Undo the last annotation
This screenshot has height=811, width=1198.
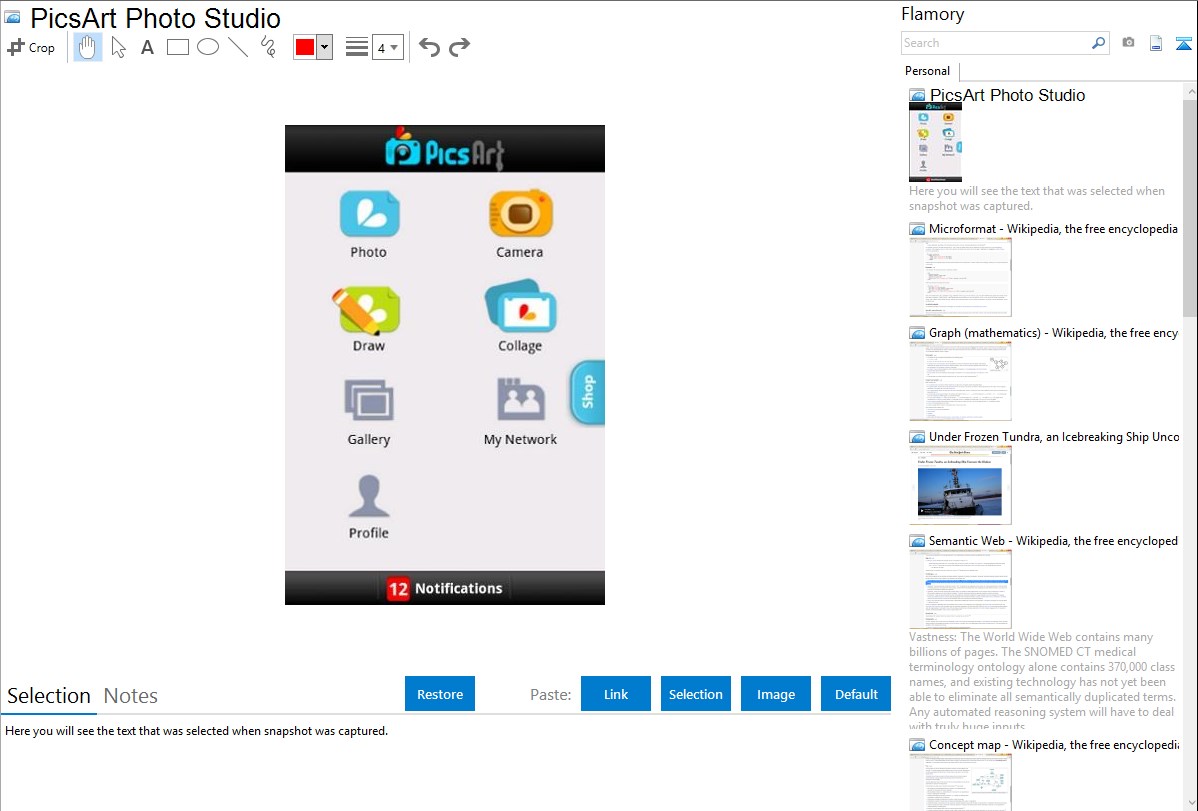click(429, 47)
